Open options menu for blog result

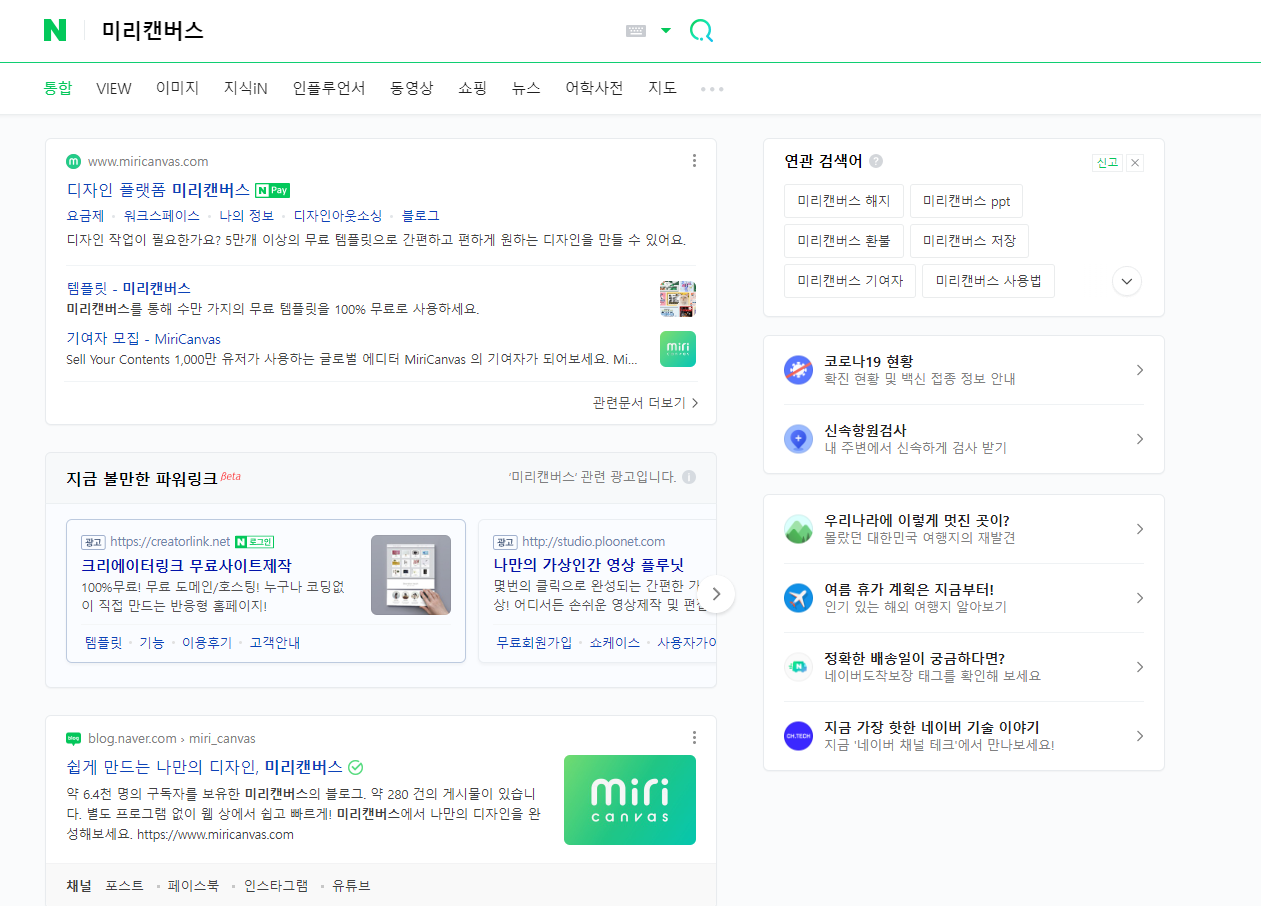point(695,738)
